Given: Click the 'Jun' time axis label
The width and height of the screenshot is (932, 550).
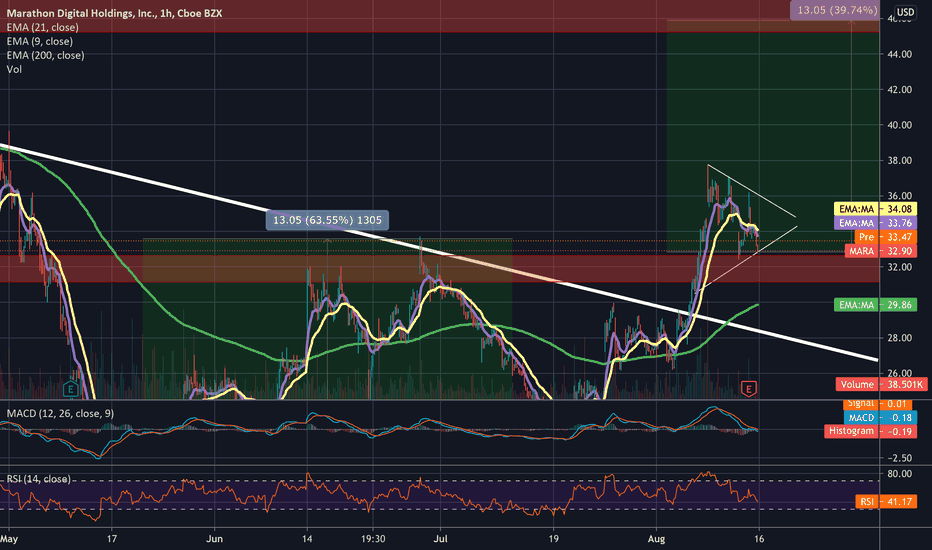Looking at the screenshot, I should coord(214,539).
